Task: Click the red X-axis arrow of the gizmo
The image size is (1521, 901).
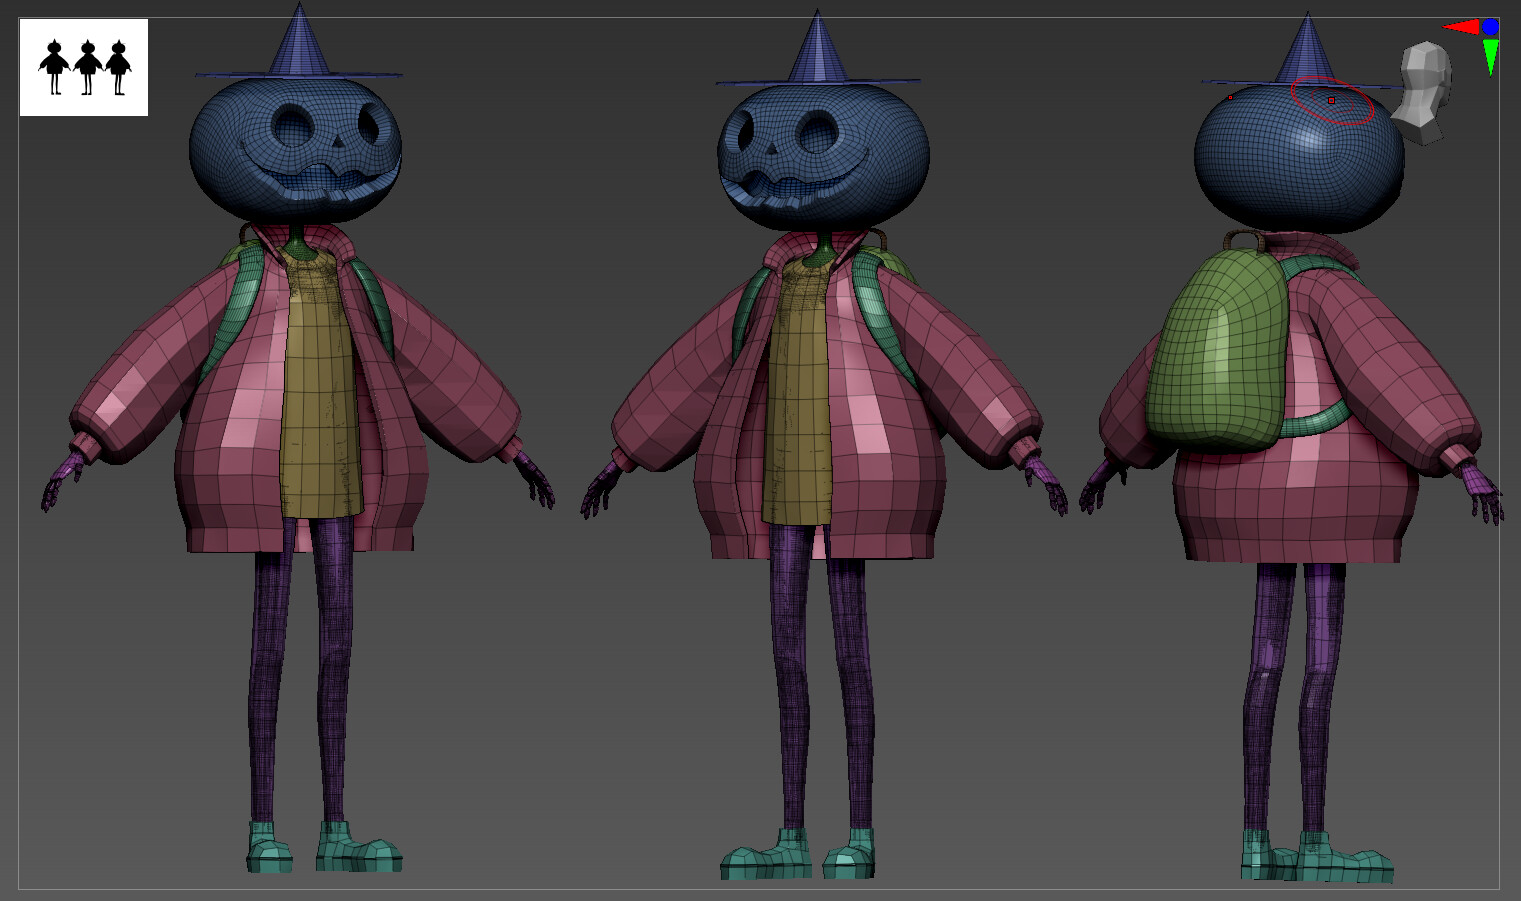Action: click(1462, 27)
